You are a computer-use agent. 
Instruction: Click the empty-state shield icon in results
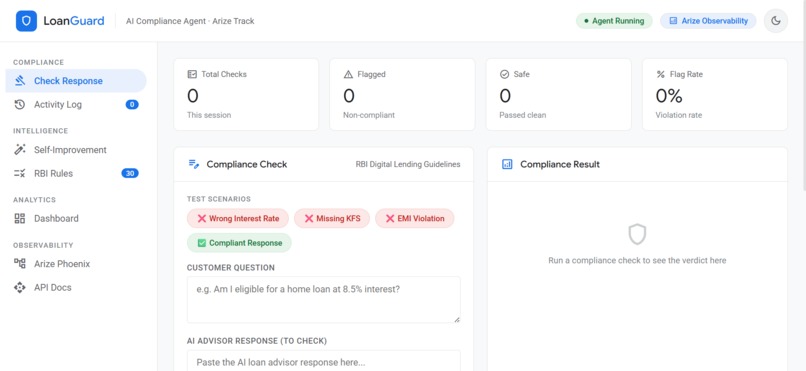(637, 234)
